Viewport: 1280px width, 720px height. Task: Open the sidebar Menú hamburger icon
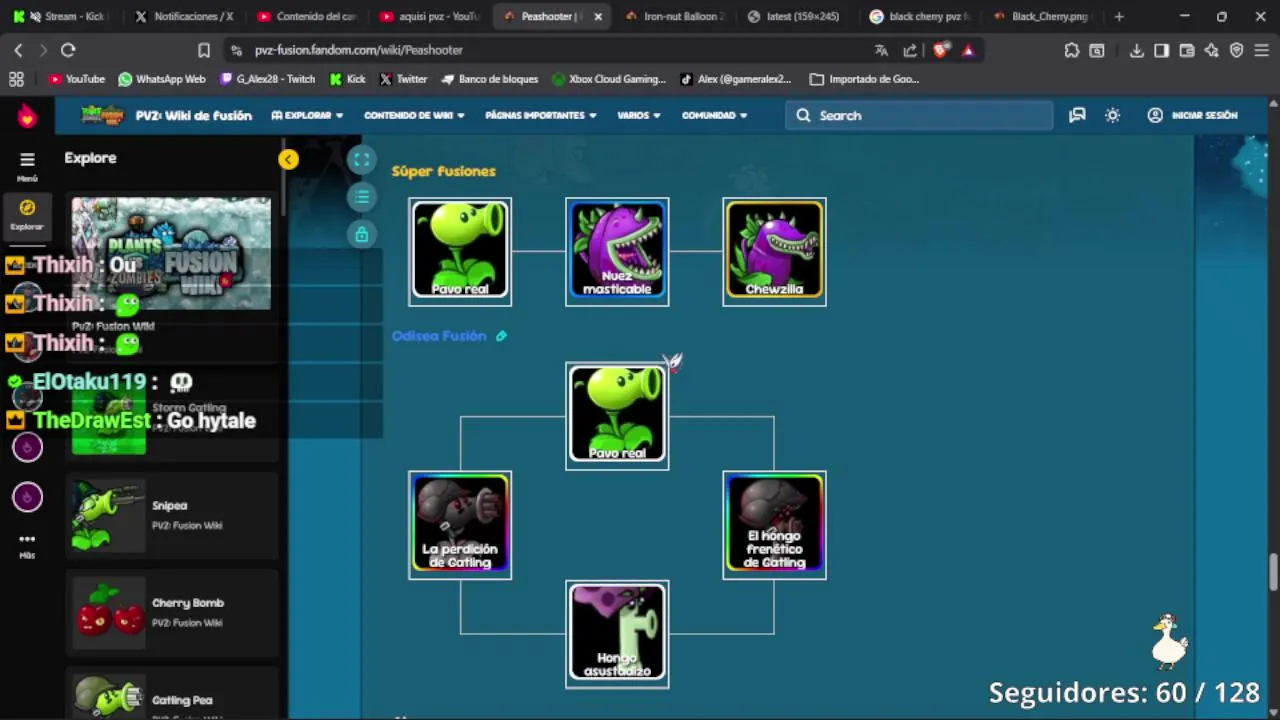[x=27, y=159]
